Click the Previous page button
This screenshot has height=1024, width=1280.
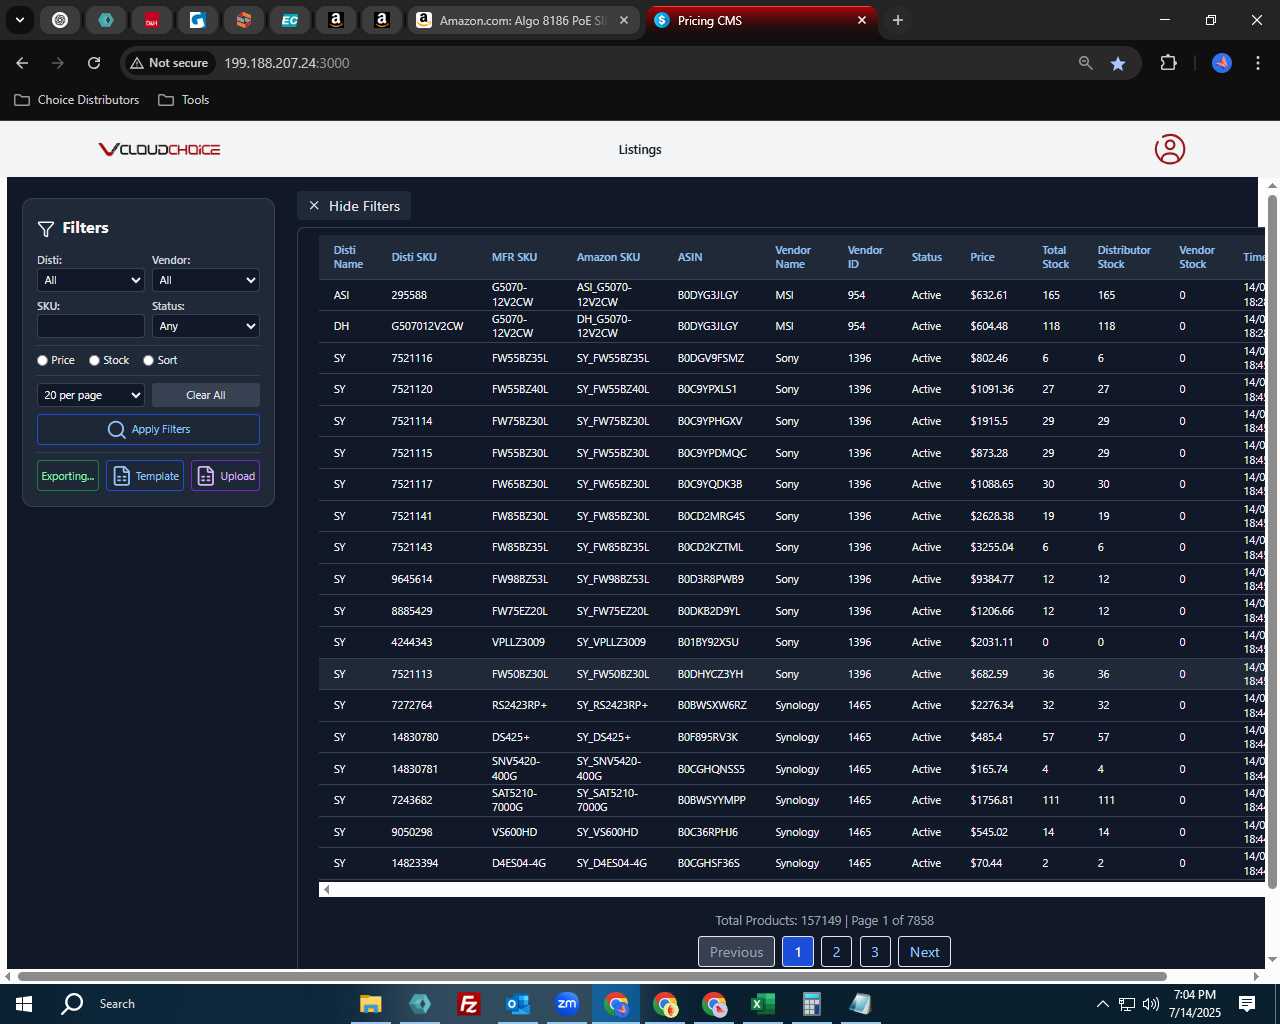(x=736, y=952)
